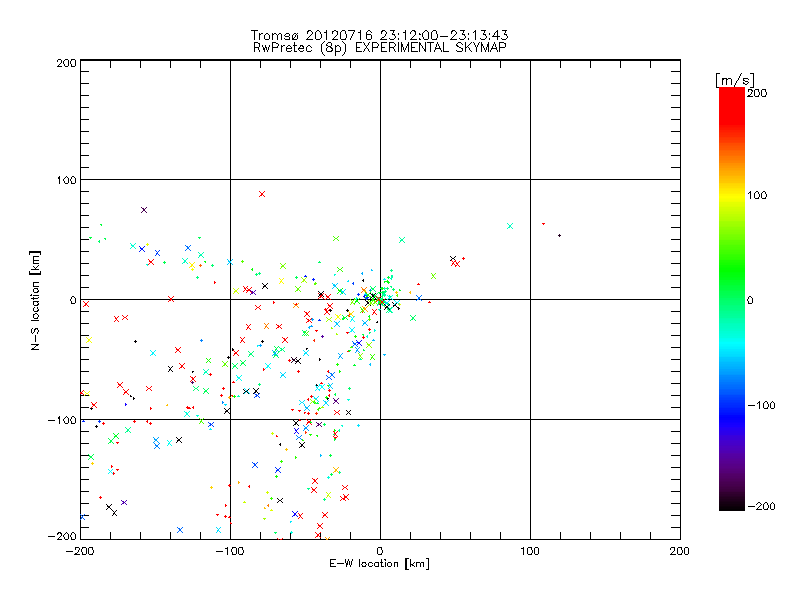Select the isolated cyan X marker right of center
The image size is (800, 600).
[x=510, y=226]
